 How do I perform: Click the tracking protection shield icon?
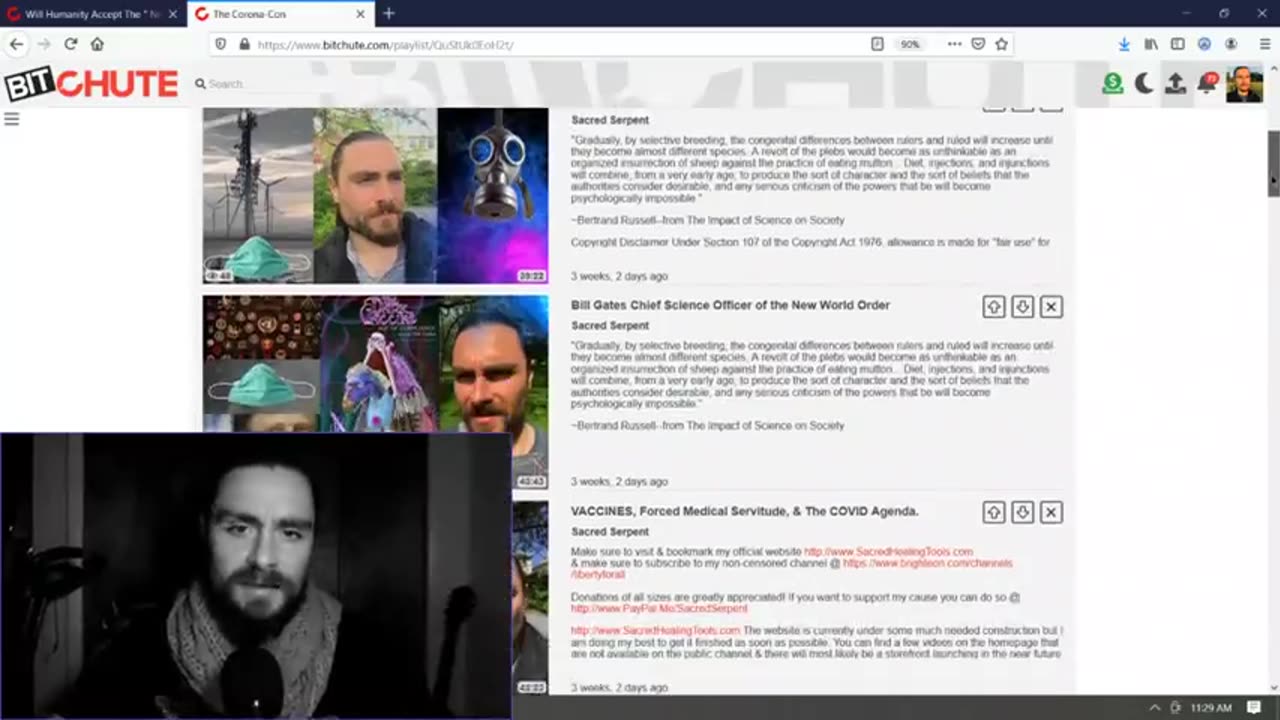[x=223, y=44]
